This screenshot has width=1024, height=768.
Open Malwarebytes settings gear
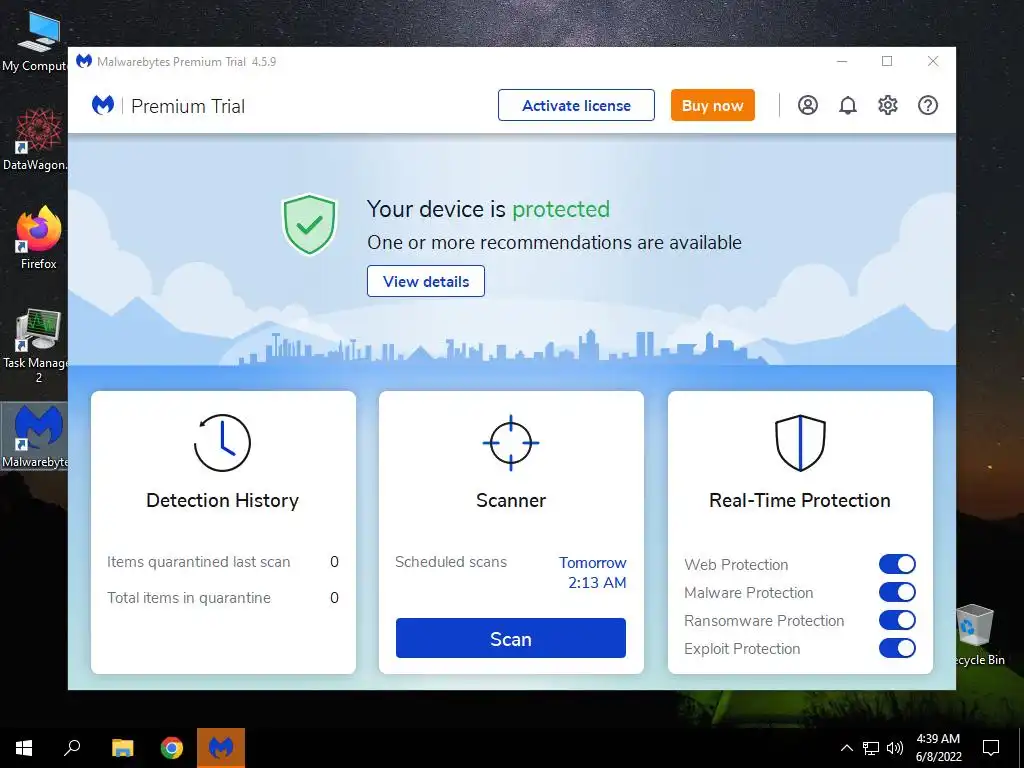(888, 105)
